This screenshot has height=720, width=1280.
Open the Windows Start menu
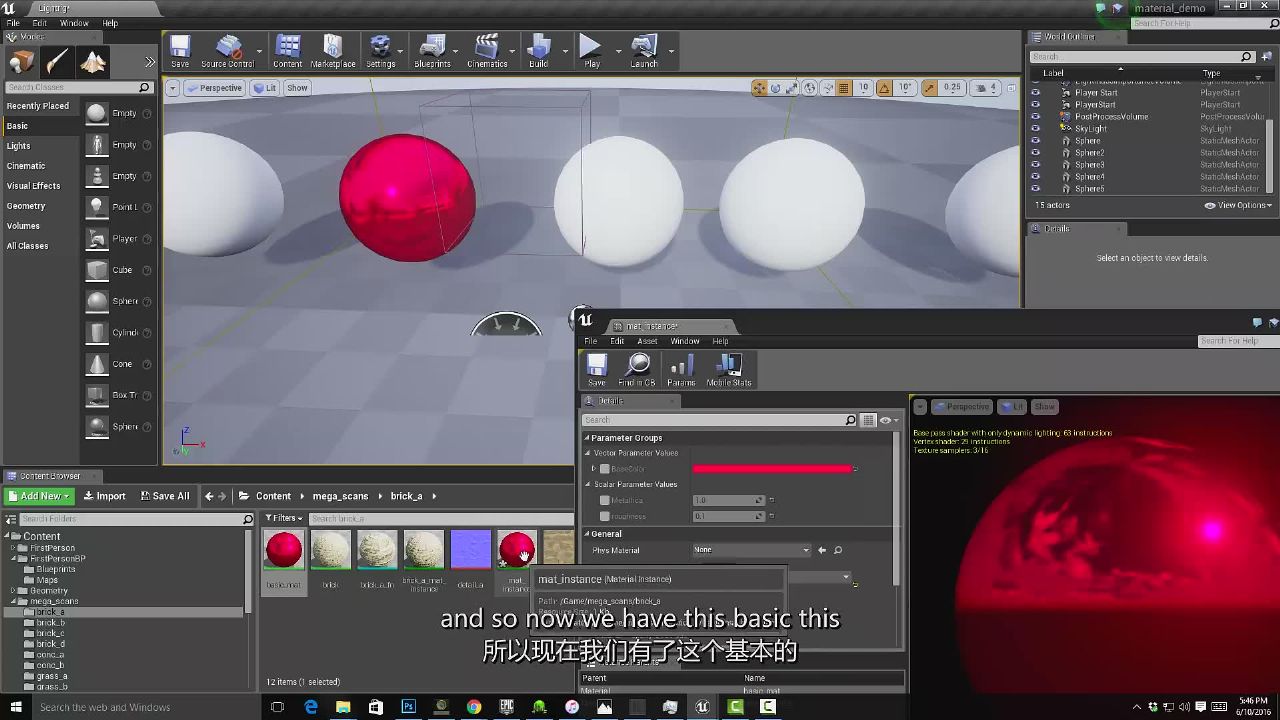point(15,707)
